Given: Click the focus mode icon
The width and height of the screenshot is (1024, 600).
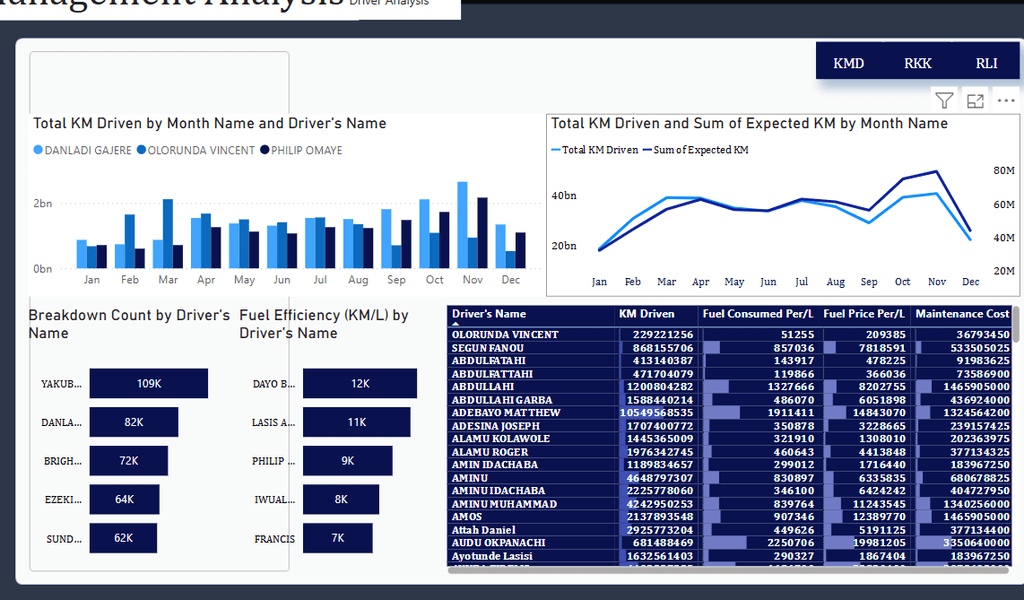Looking at the screenshot, I should click(x=975, y=101).
